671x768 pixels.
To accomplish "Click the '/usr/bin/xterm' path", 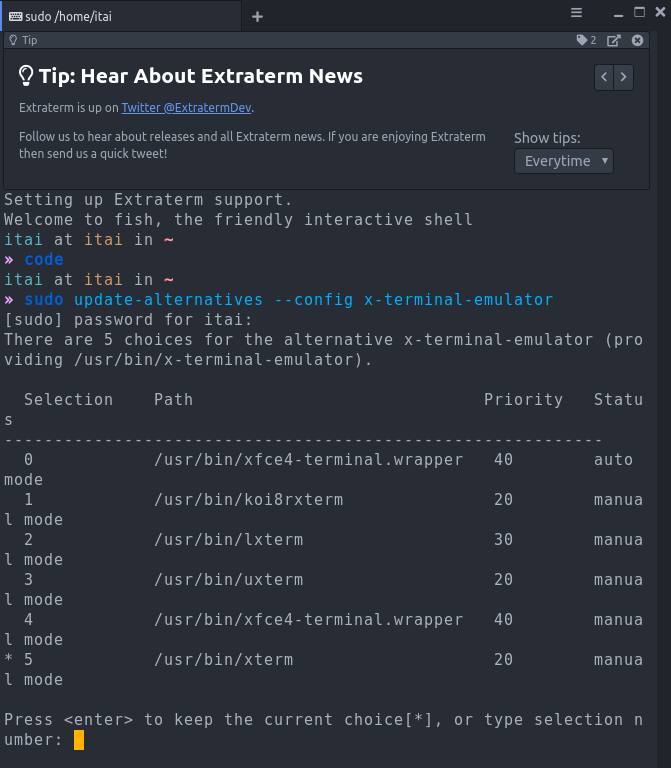I will click(x=224, y=660).
